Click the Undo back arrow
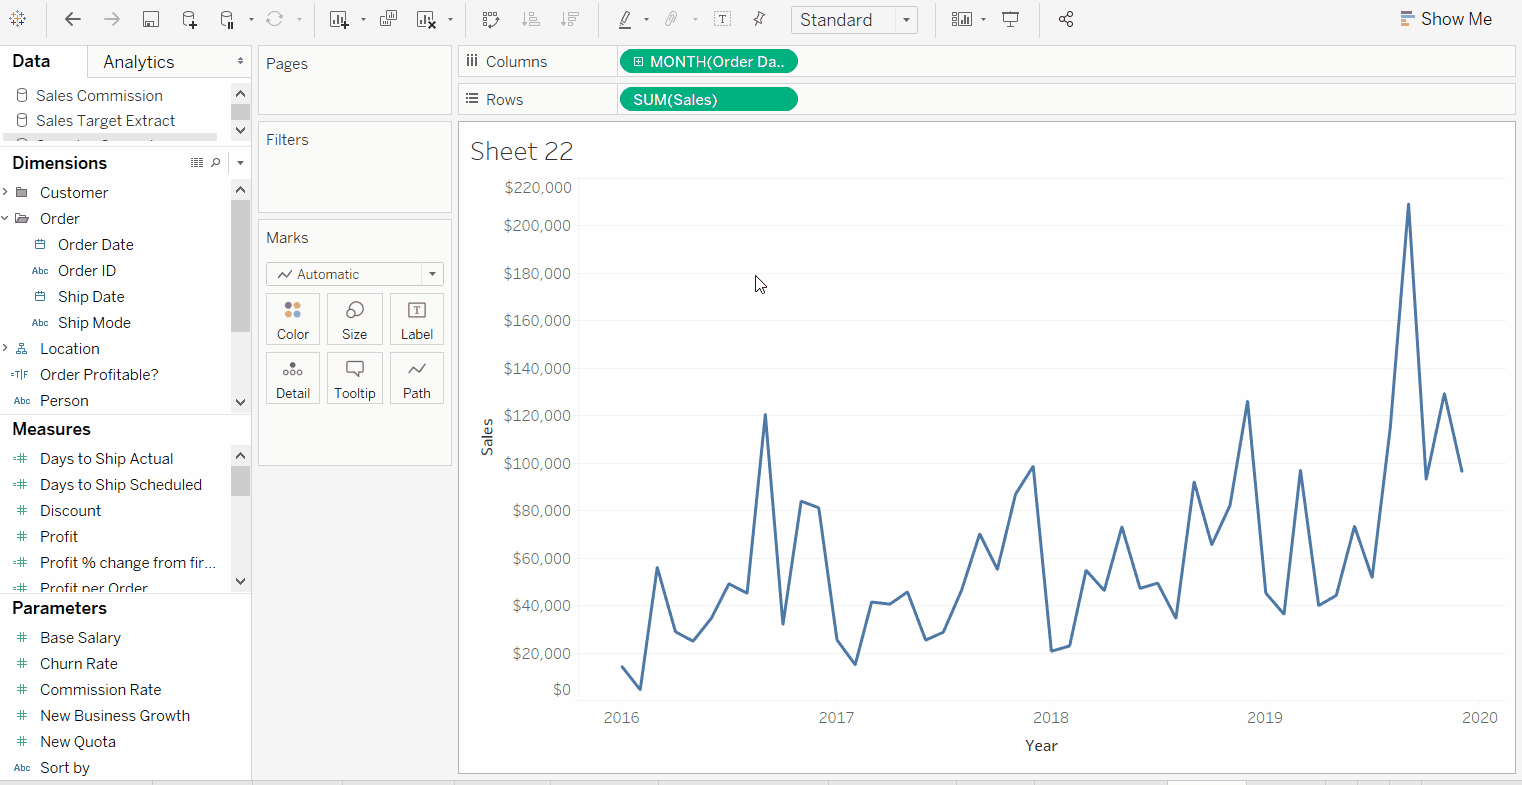1522x785 pixels. (x=73, y=19)
